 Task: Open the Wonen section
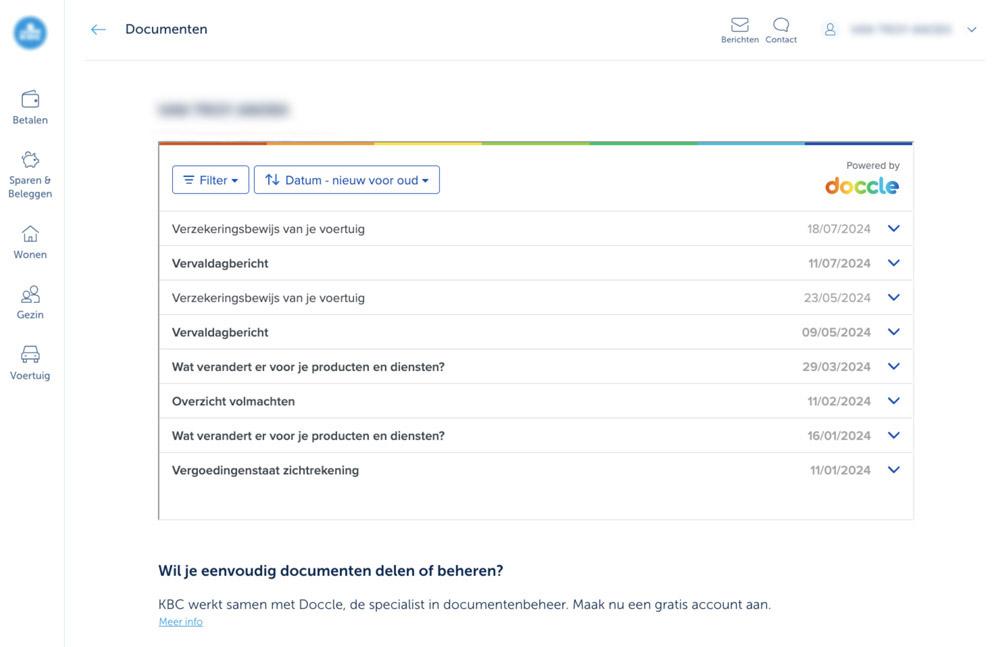pos(30,241)
